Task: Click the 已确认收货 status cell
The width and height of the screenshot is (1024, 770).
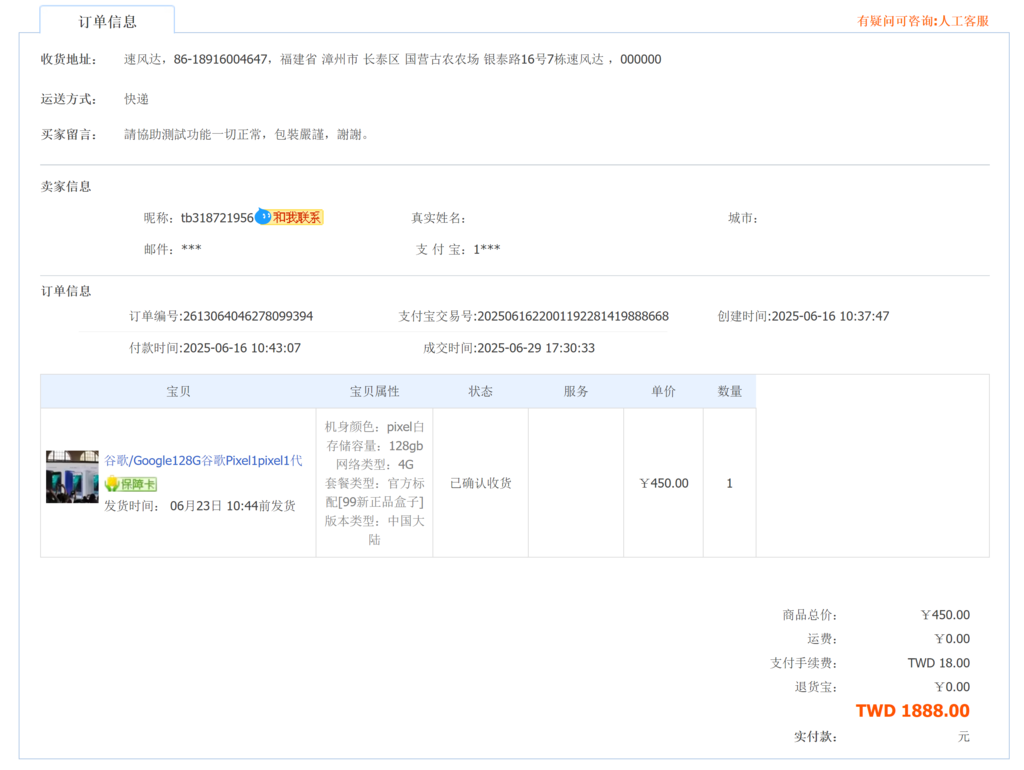Action: (481, 483)
